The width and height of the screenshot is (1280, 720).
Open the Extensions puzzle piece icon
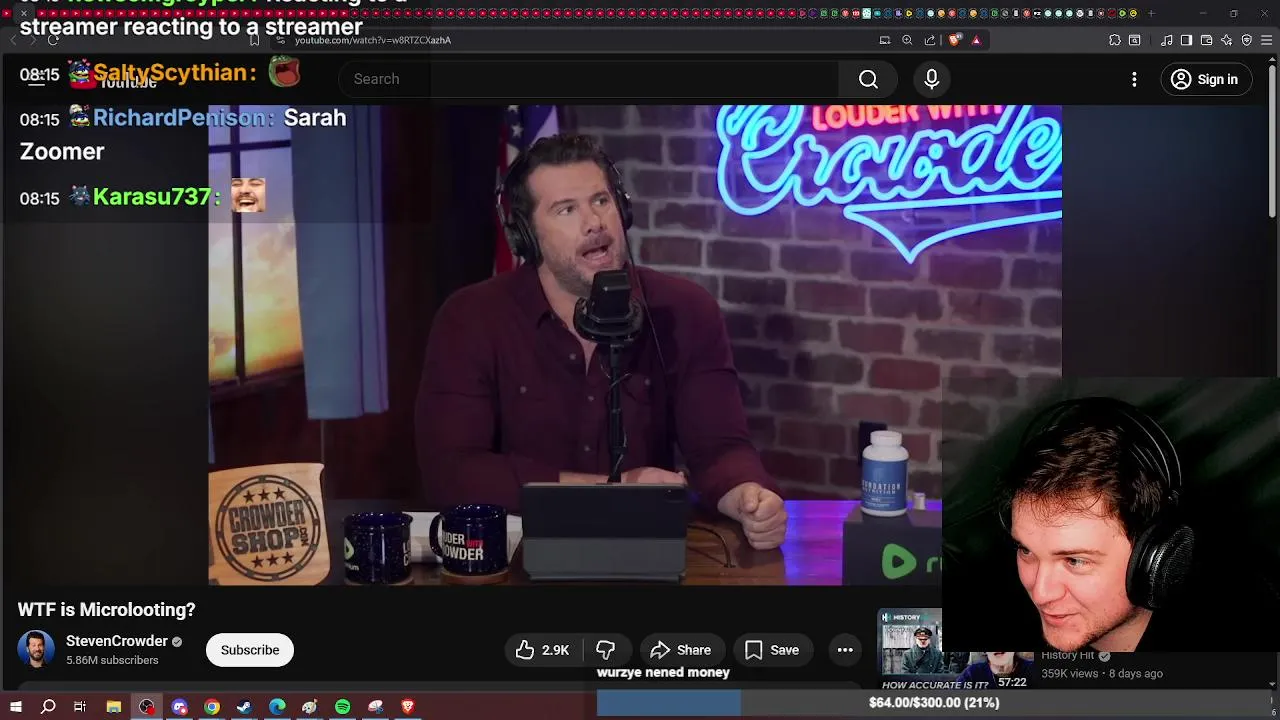point(1115,40)
